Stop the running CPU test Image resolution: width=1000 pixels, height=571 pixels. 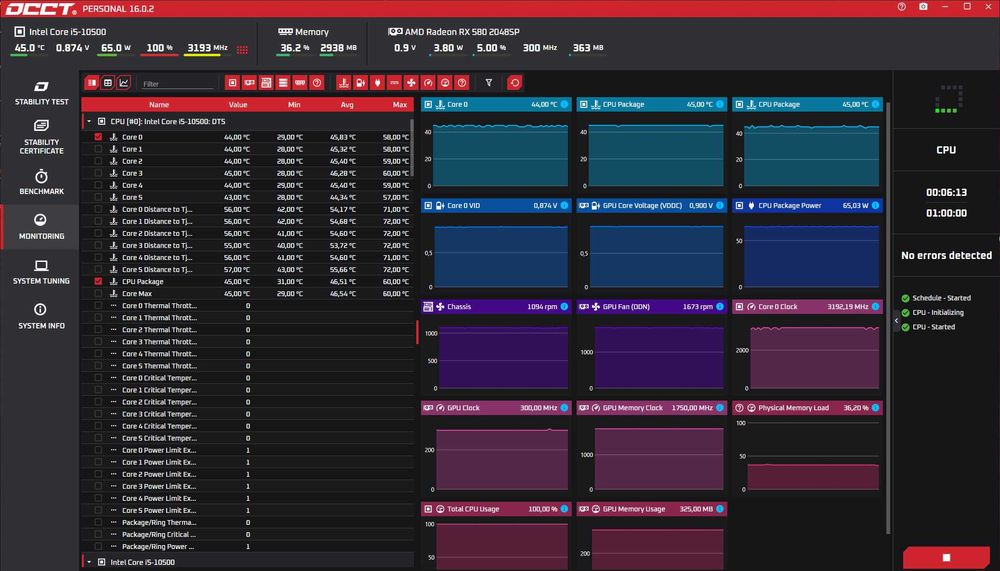tap(946, 558)
